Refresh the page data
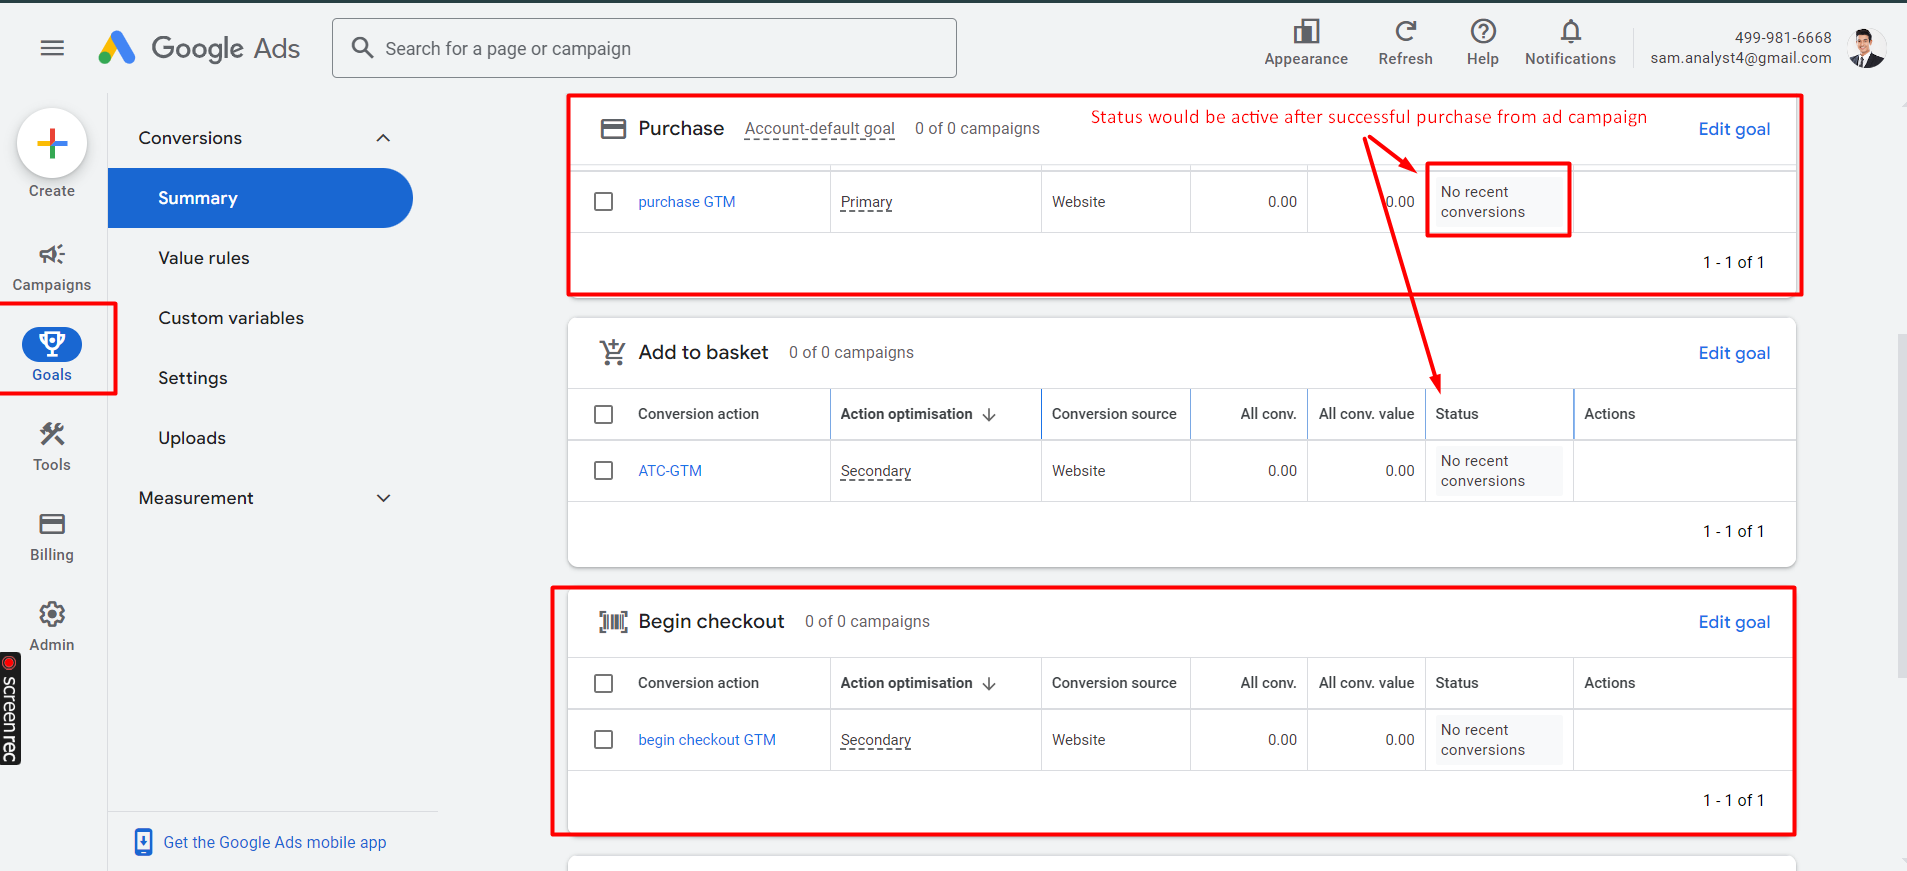The height and width of the screenshot is (871, 1907). pyautogui.click(x=1405, y=44)
